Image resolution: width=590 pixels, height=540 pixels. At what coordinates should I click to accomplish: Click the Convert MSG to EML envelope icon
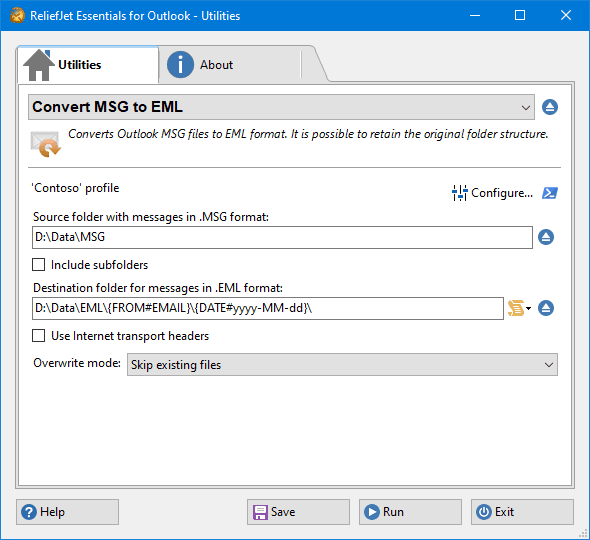(46, 144)
